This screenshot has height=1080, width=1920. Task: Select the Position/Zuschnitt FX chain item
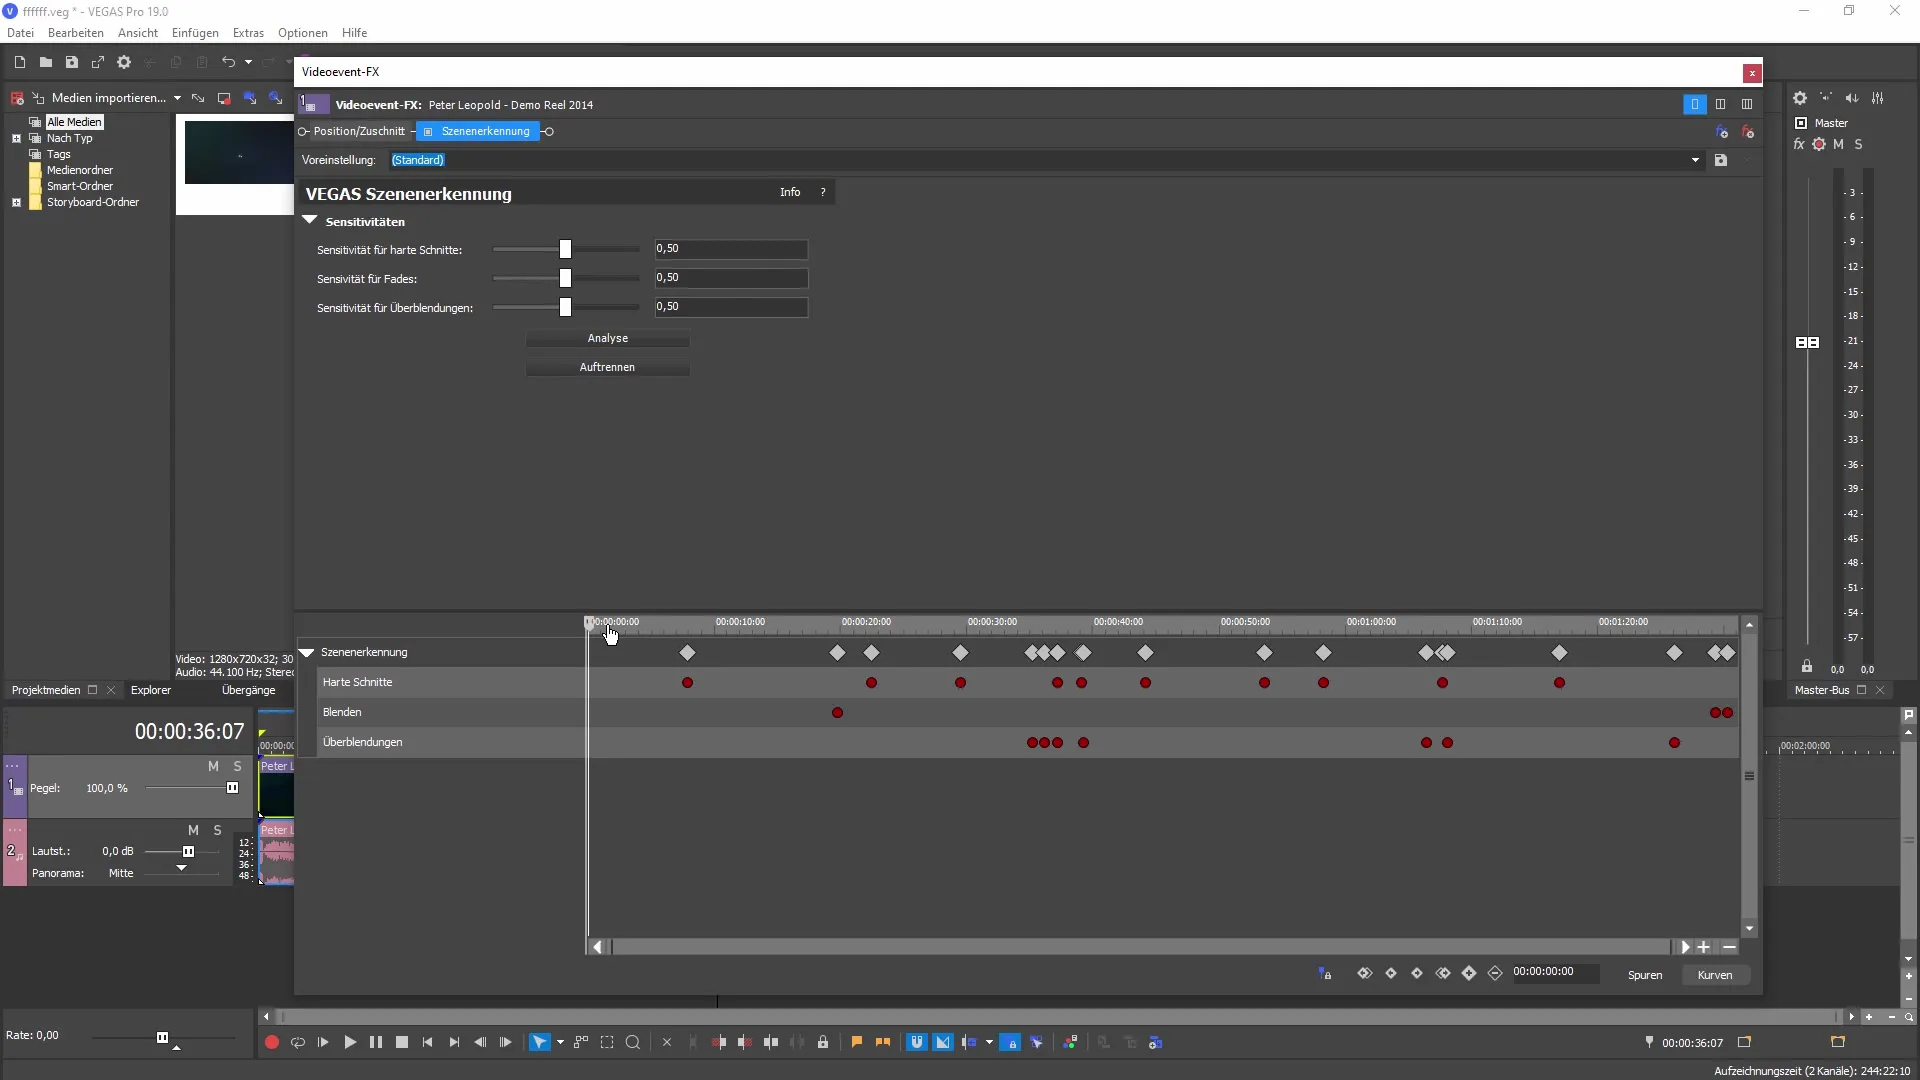tap(359, 131)
